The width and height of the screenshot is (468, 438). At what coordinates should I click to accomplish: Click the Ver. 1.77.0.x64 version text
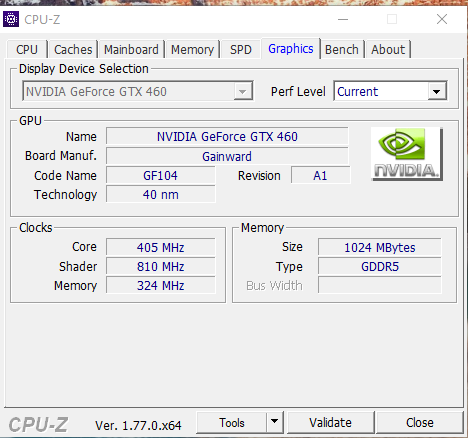(138, 425)
